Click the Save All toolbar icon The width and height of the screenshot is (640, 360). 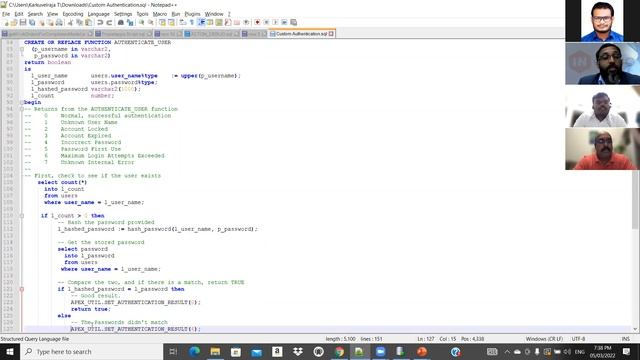[32, 22]
